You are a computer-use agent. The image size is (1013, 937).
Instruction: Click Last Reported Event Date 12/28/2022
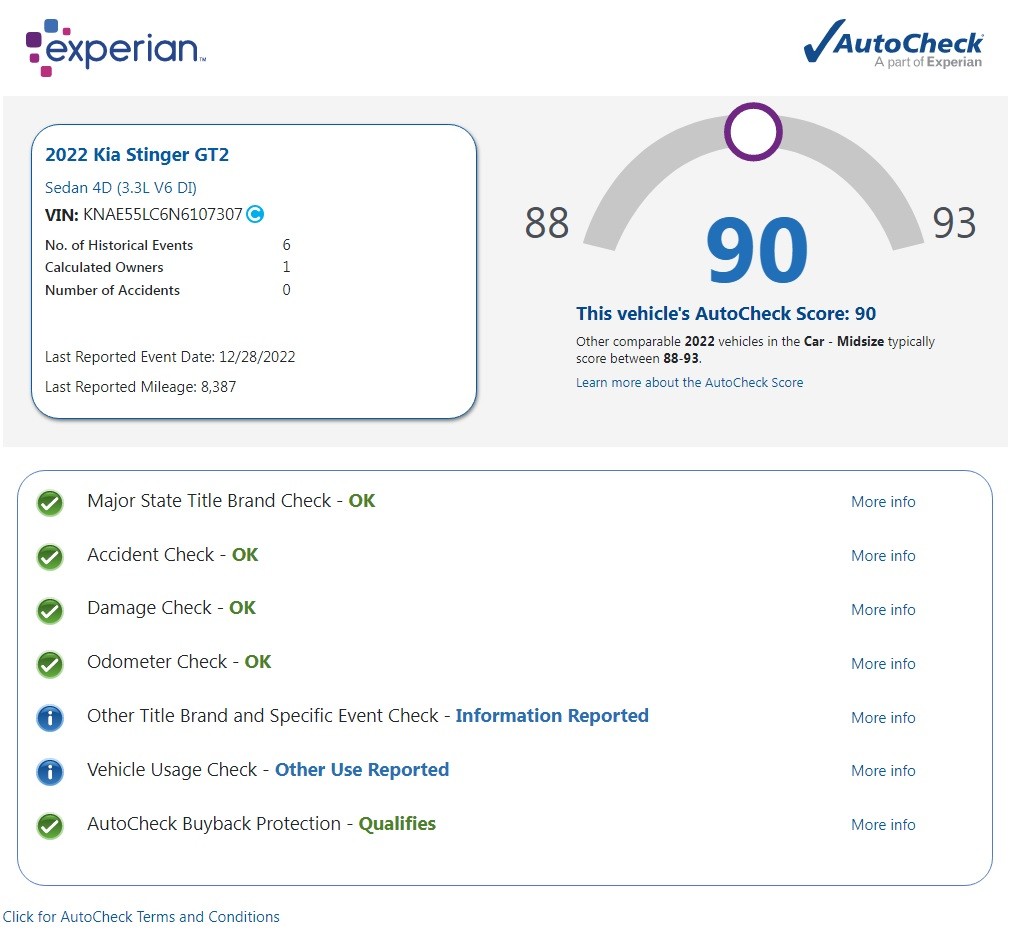coord(170,357)
